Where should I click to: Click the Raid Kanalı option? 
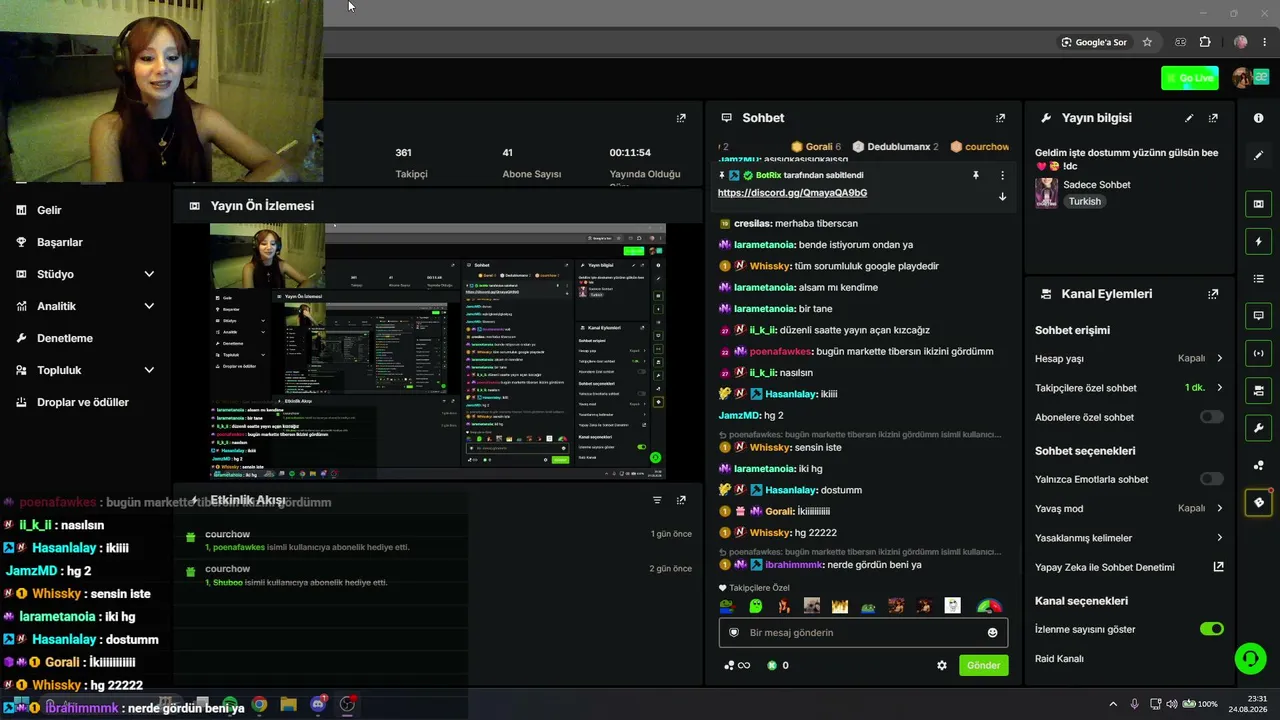coord(1059,659)
